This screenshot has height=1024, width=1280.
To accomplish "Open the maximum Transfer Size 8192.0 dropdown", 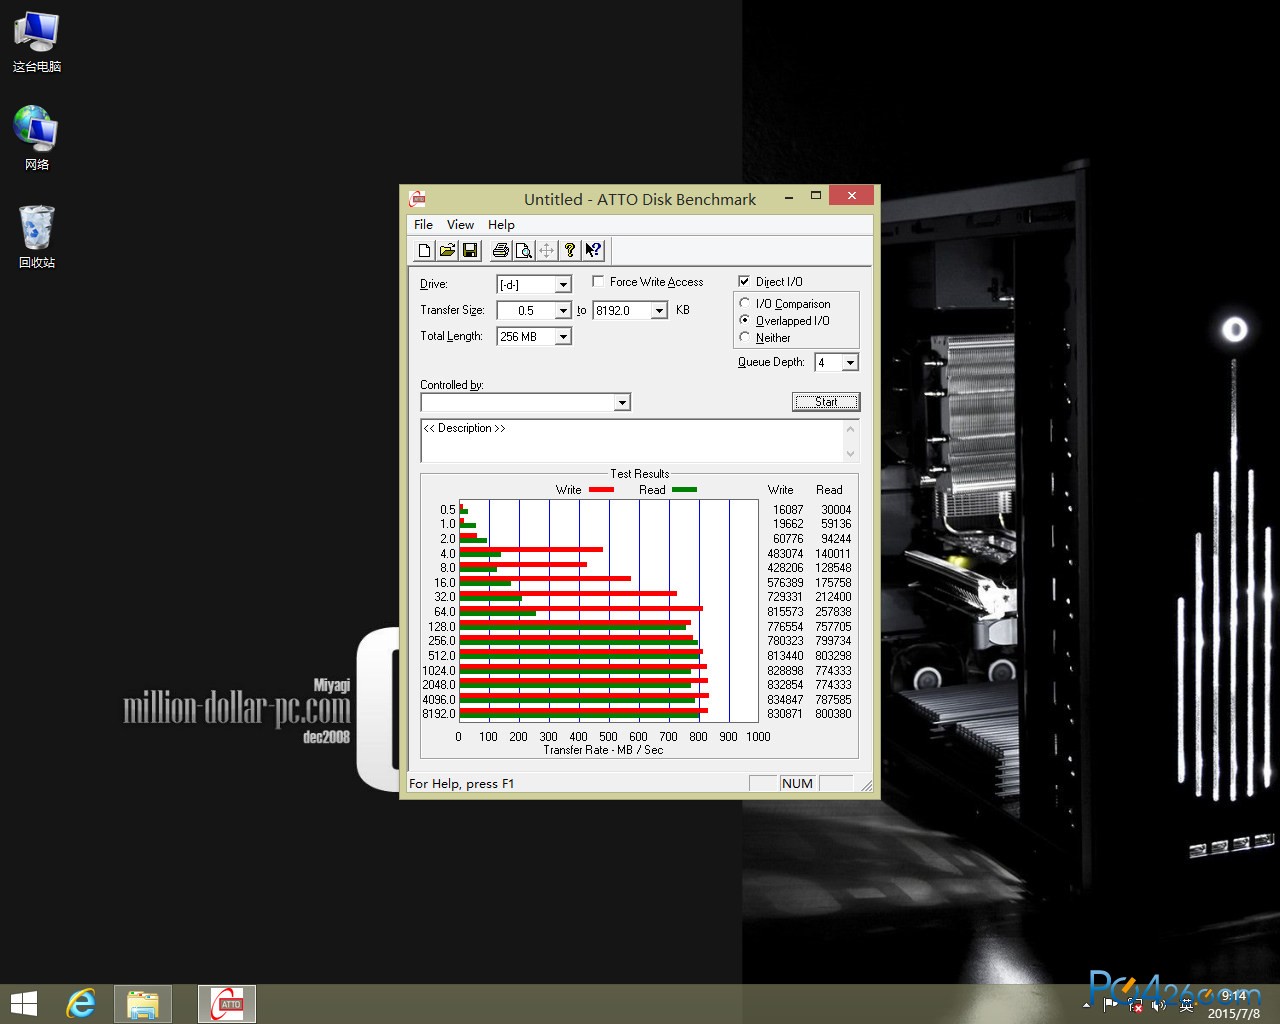I will [x=659, y=311].
